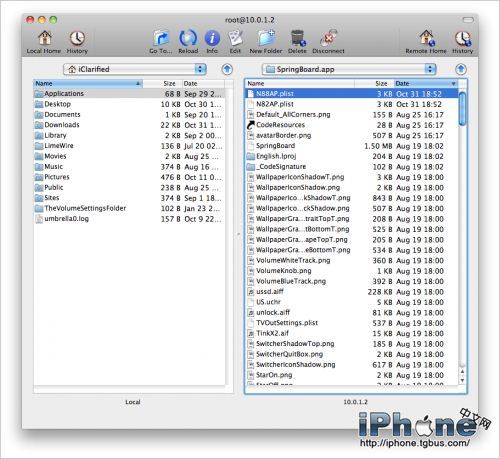
Task: Open the SpringBoard.app remote path dropdown
Action: [349, 69]
